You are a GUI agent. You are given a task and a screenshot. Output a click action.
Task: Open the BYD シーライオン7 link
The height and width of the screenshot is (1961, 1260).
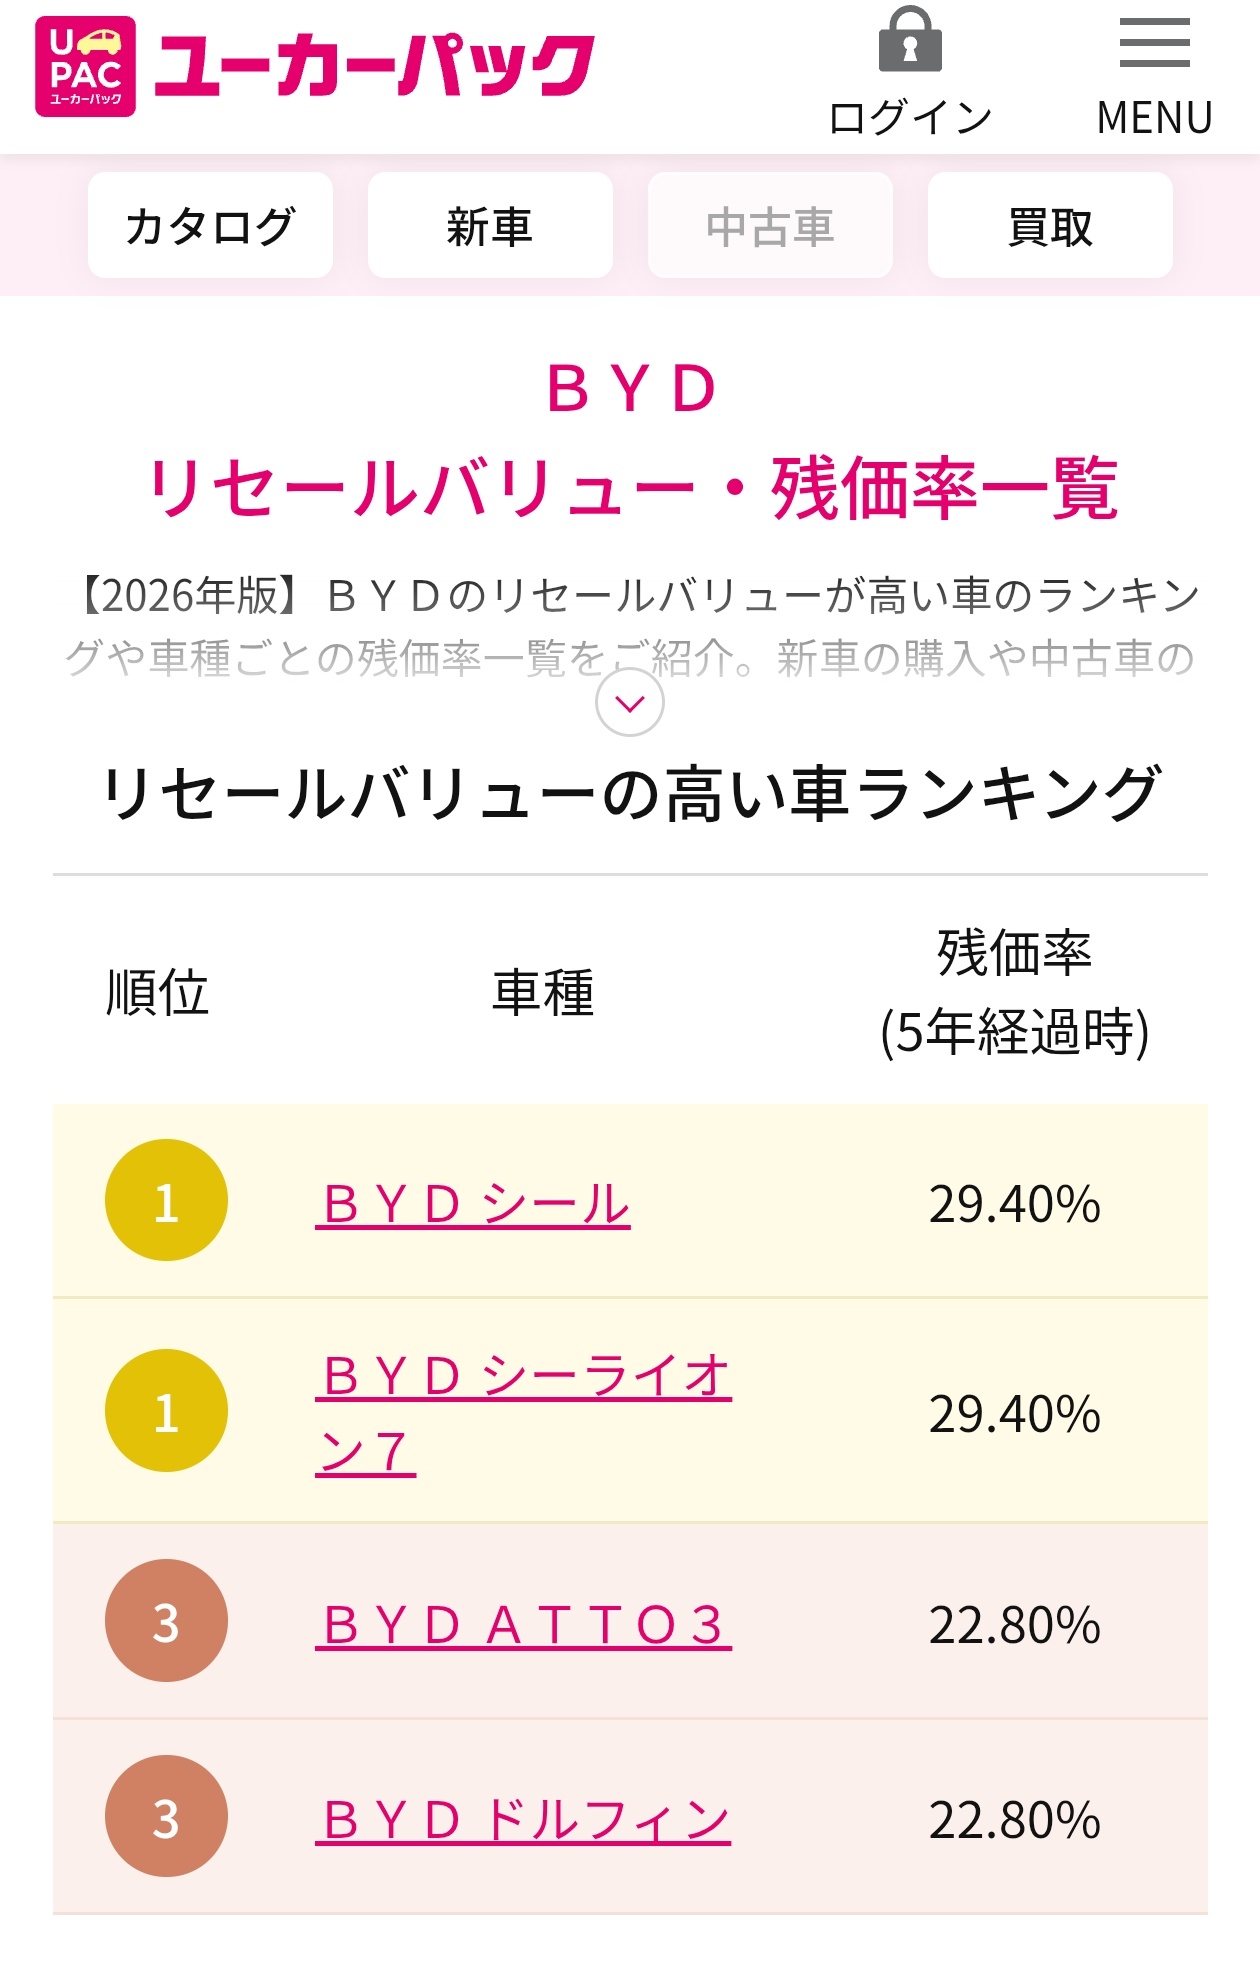523,1413
